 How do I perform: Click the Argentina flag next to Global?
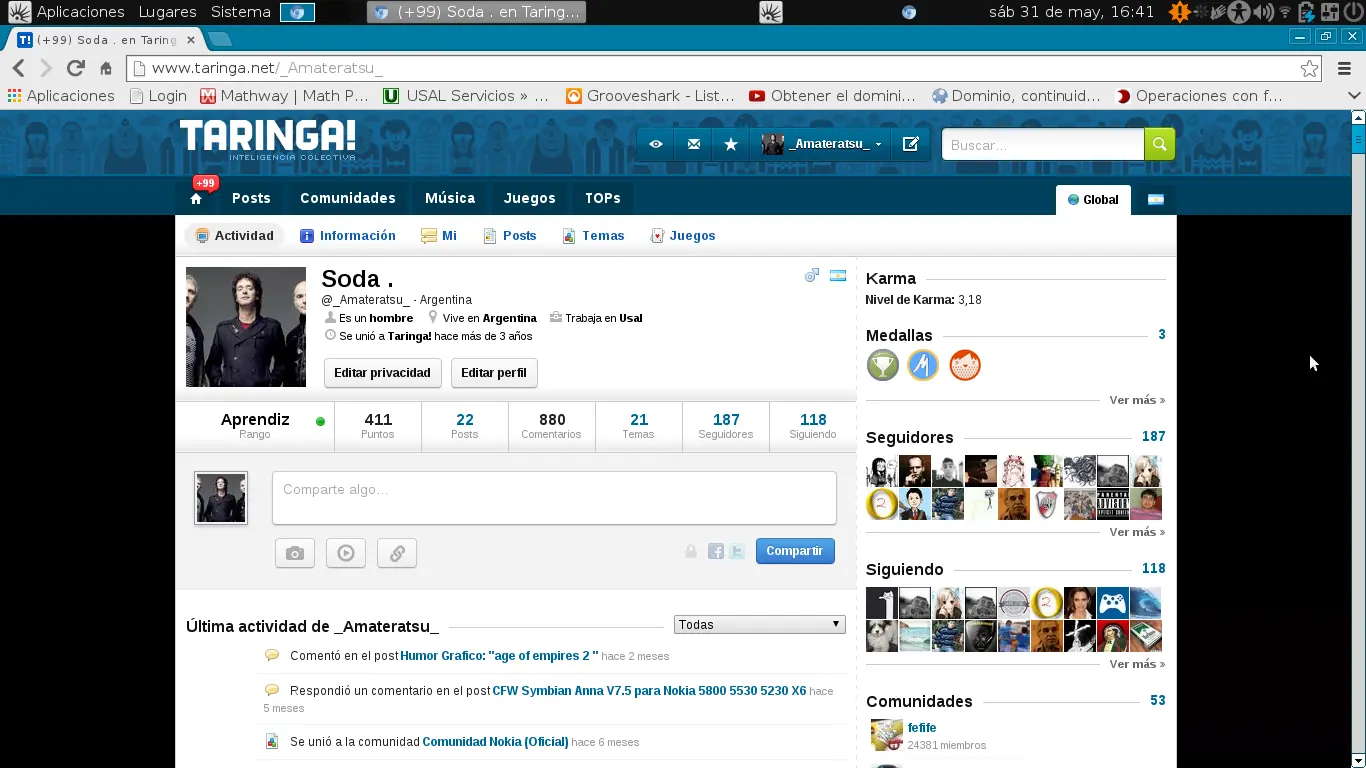(x=1156, y=199)
